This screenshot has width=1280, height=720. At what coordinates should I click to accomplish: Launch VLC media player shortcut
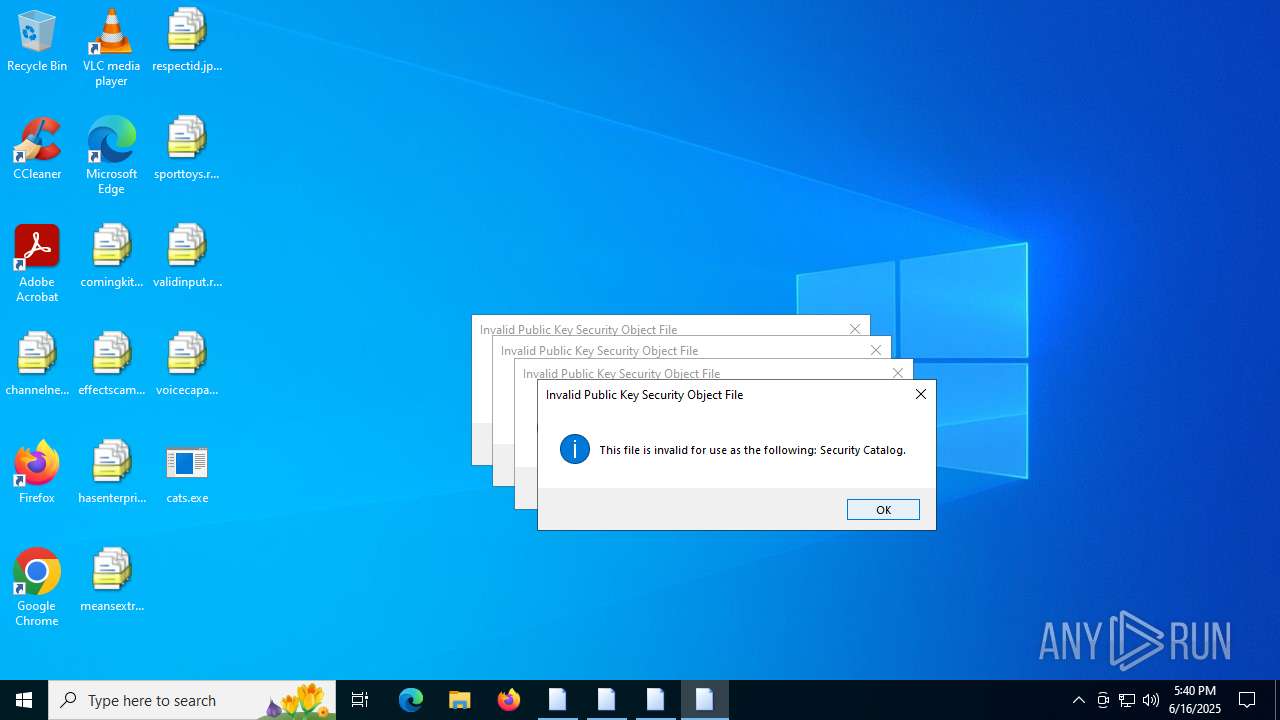111,48
